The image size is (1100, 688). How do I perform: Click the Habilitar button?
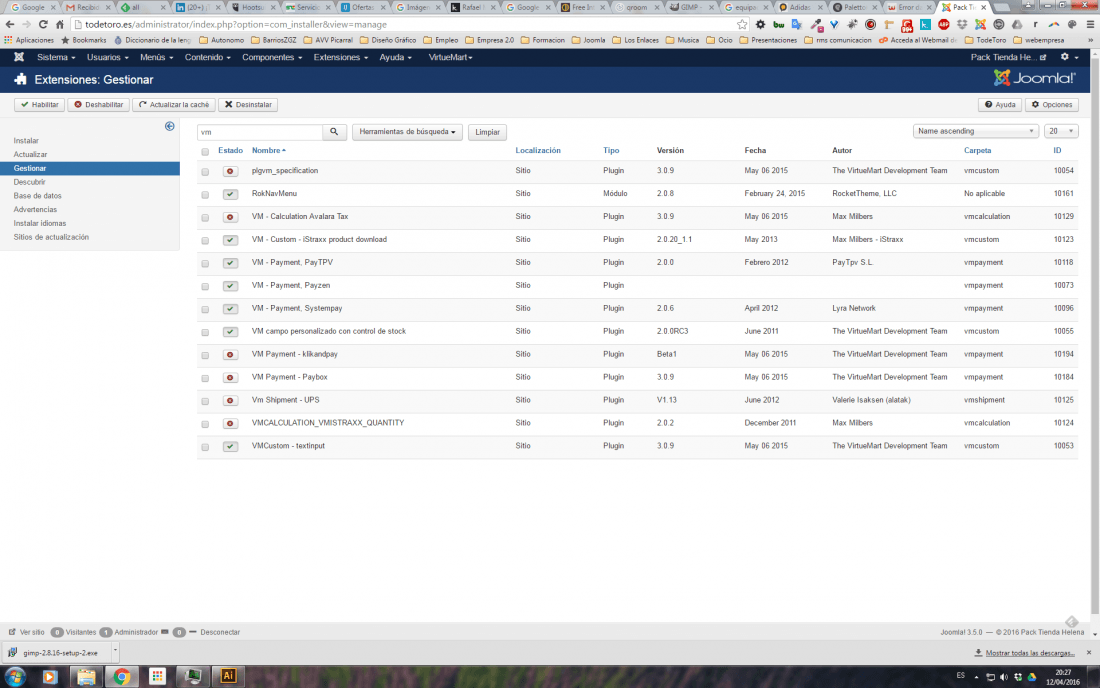[x=39, y=104]
